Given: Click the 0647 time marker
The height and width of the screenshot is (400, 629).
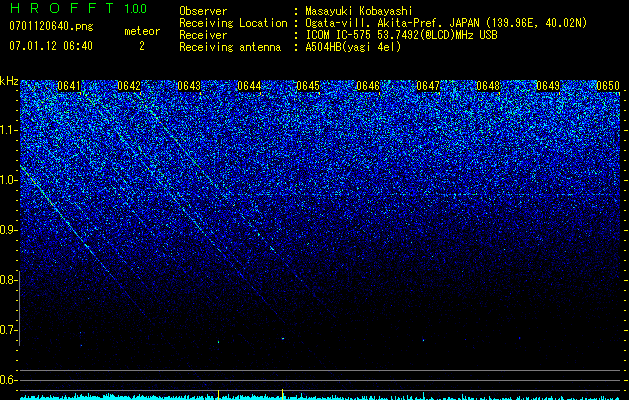Looking at the screenshot, I should tap(428, 86).
